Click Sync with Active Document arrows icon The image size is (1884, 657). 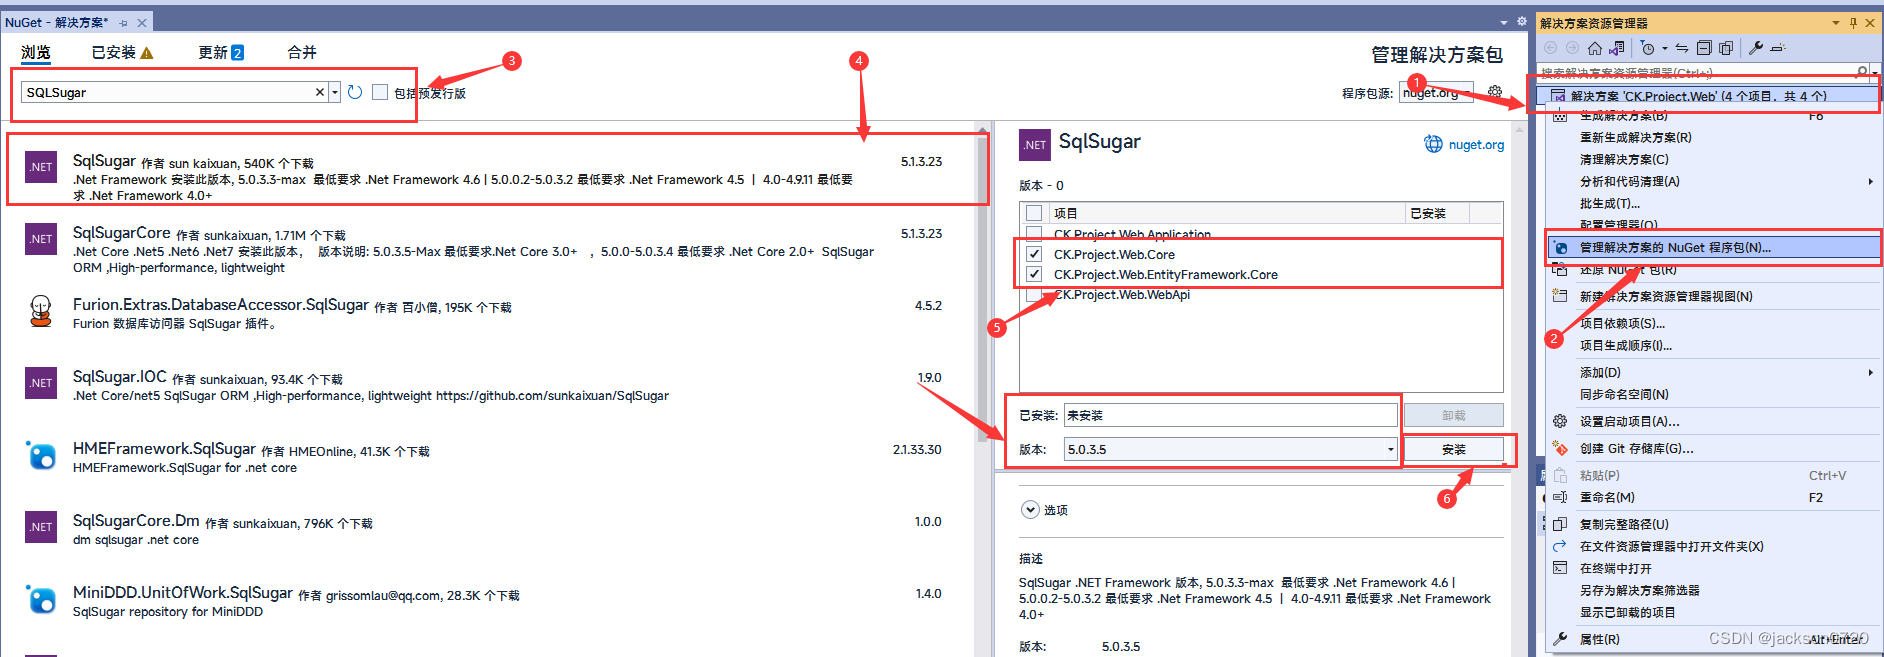click(1682, 48)
